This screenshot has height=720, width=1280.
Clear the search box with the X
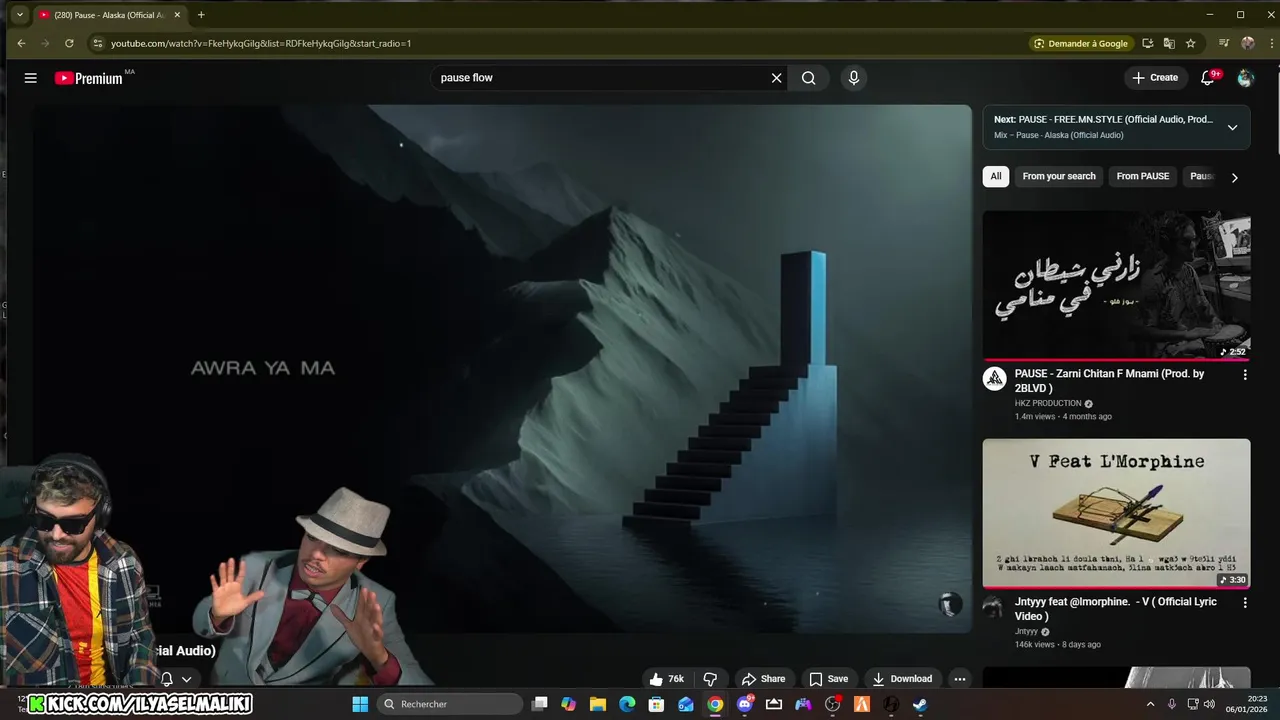(776, 78)
